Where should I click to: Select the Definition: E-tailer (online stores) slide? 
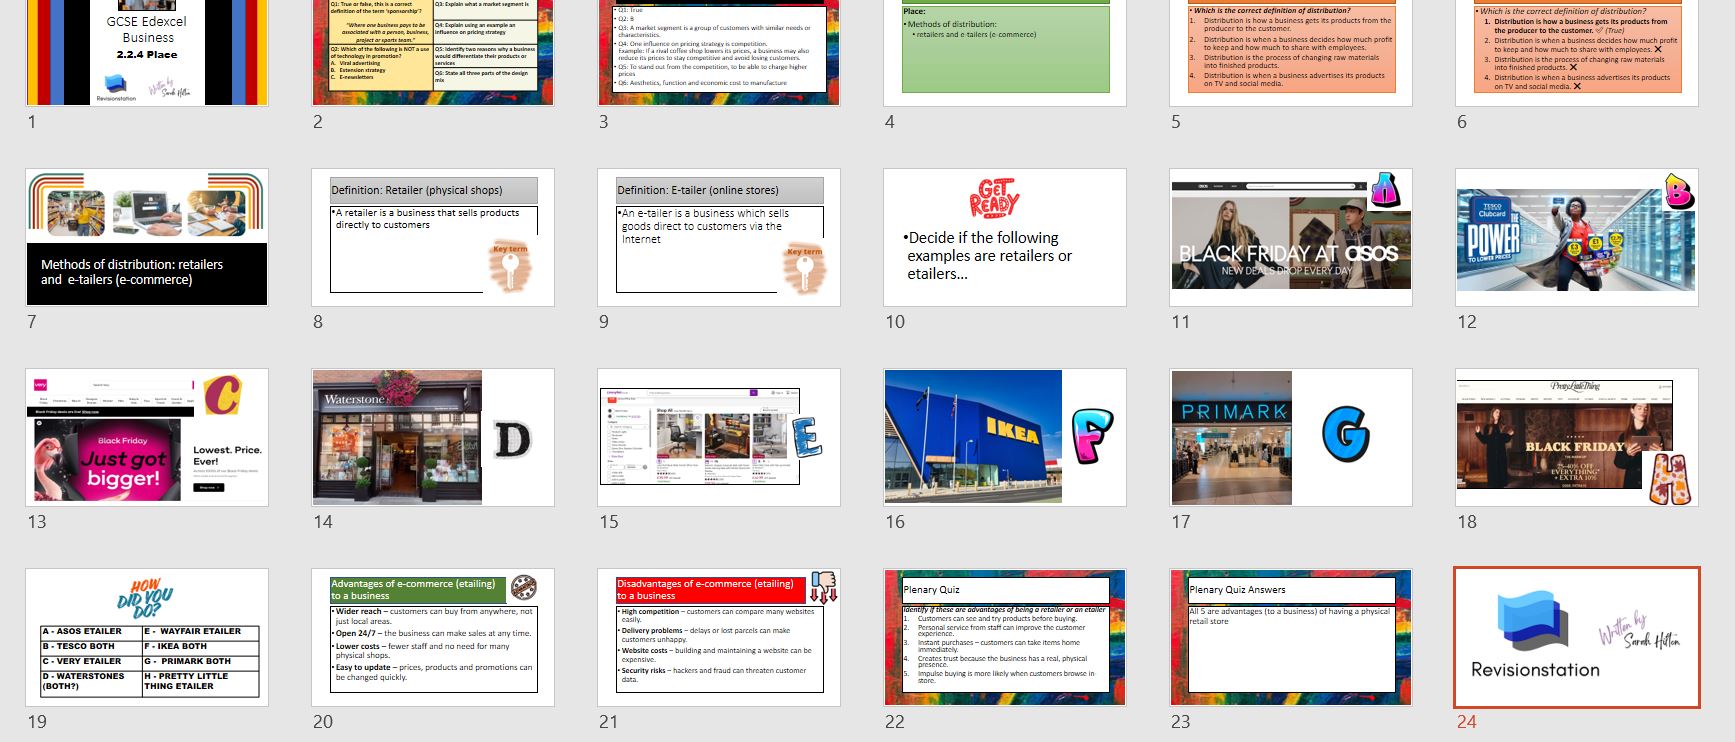pos(719,237)
